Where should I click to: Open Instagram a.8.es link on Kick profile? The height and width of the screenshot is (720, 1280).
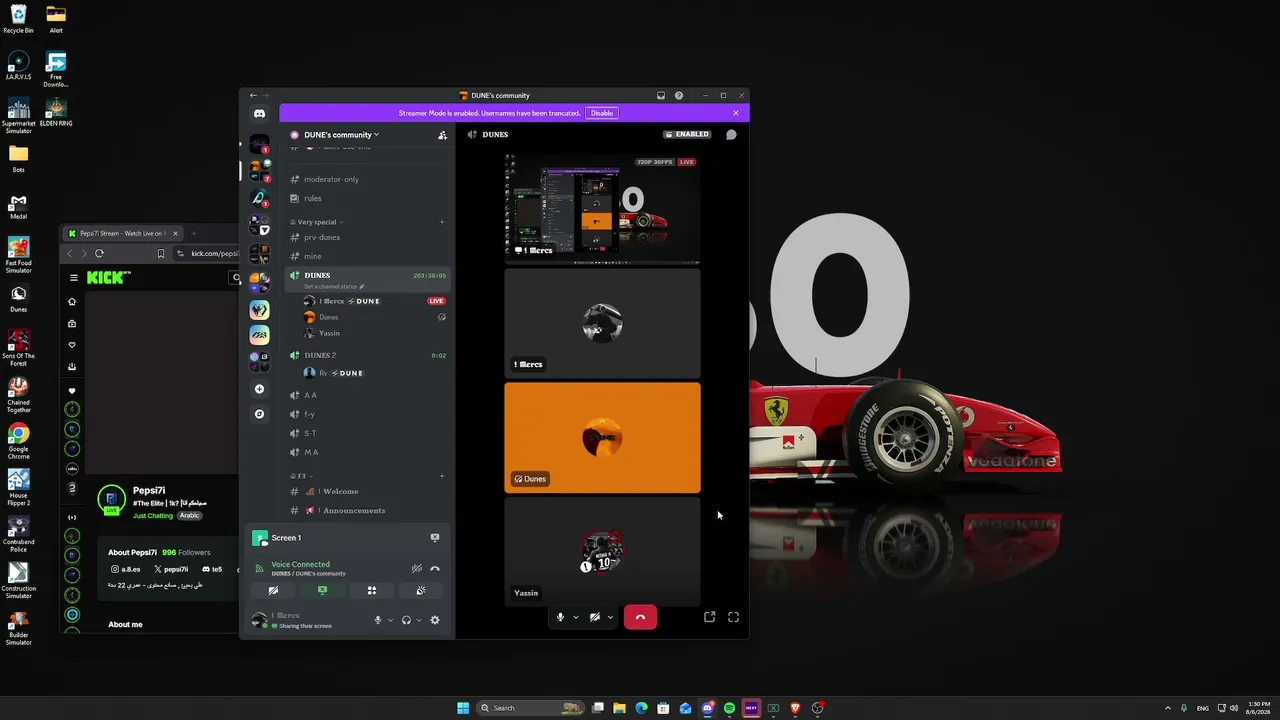[x=126, y=569]
